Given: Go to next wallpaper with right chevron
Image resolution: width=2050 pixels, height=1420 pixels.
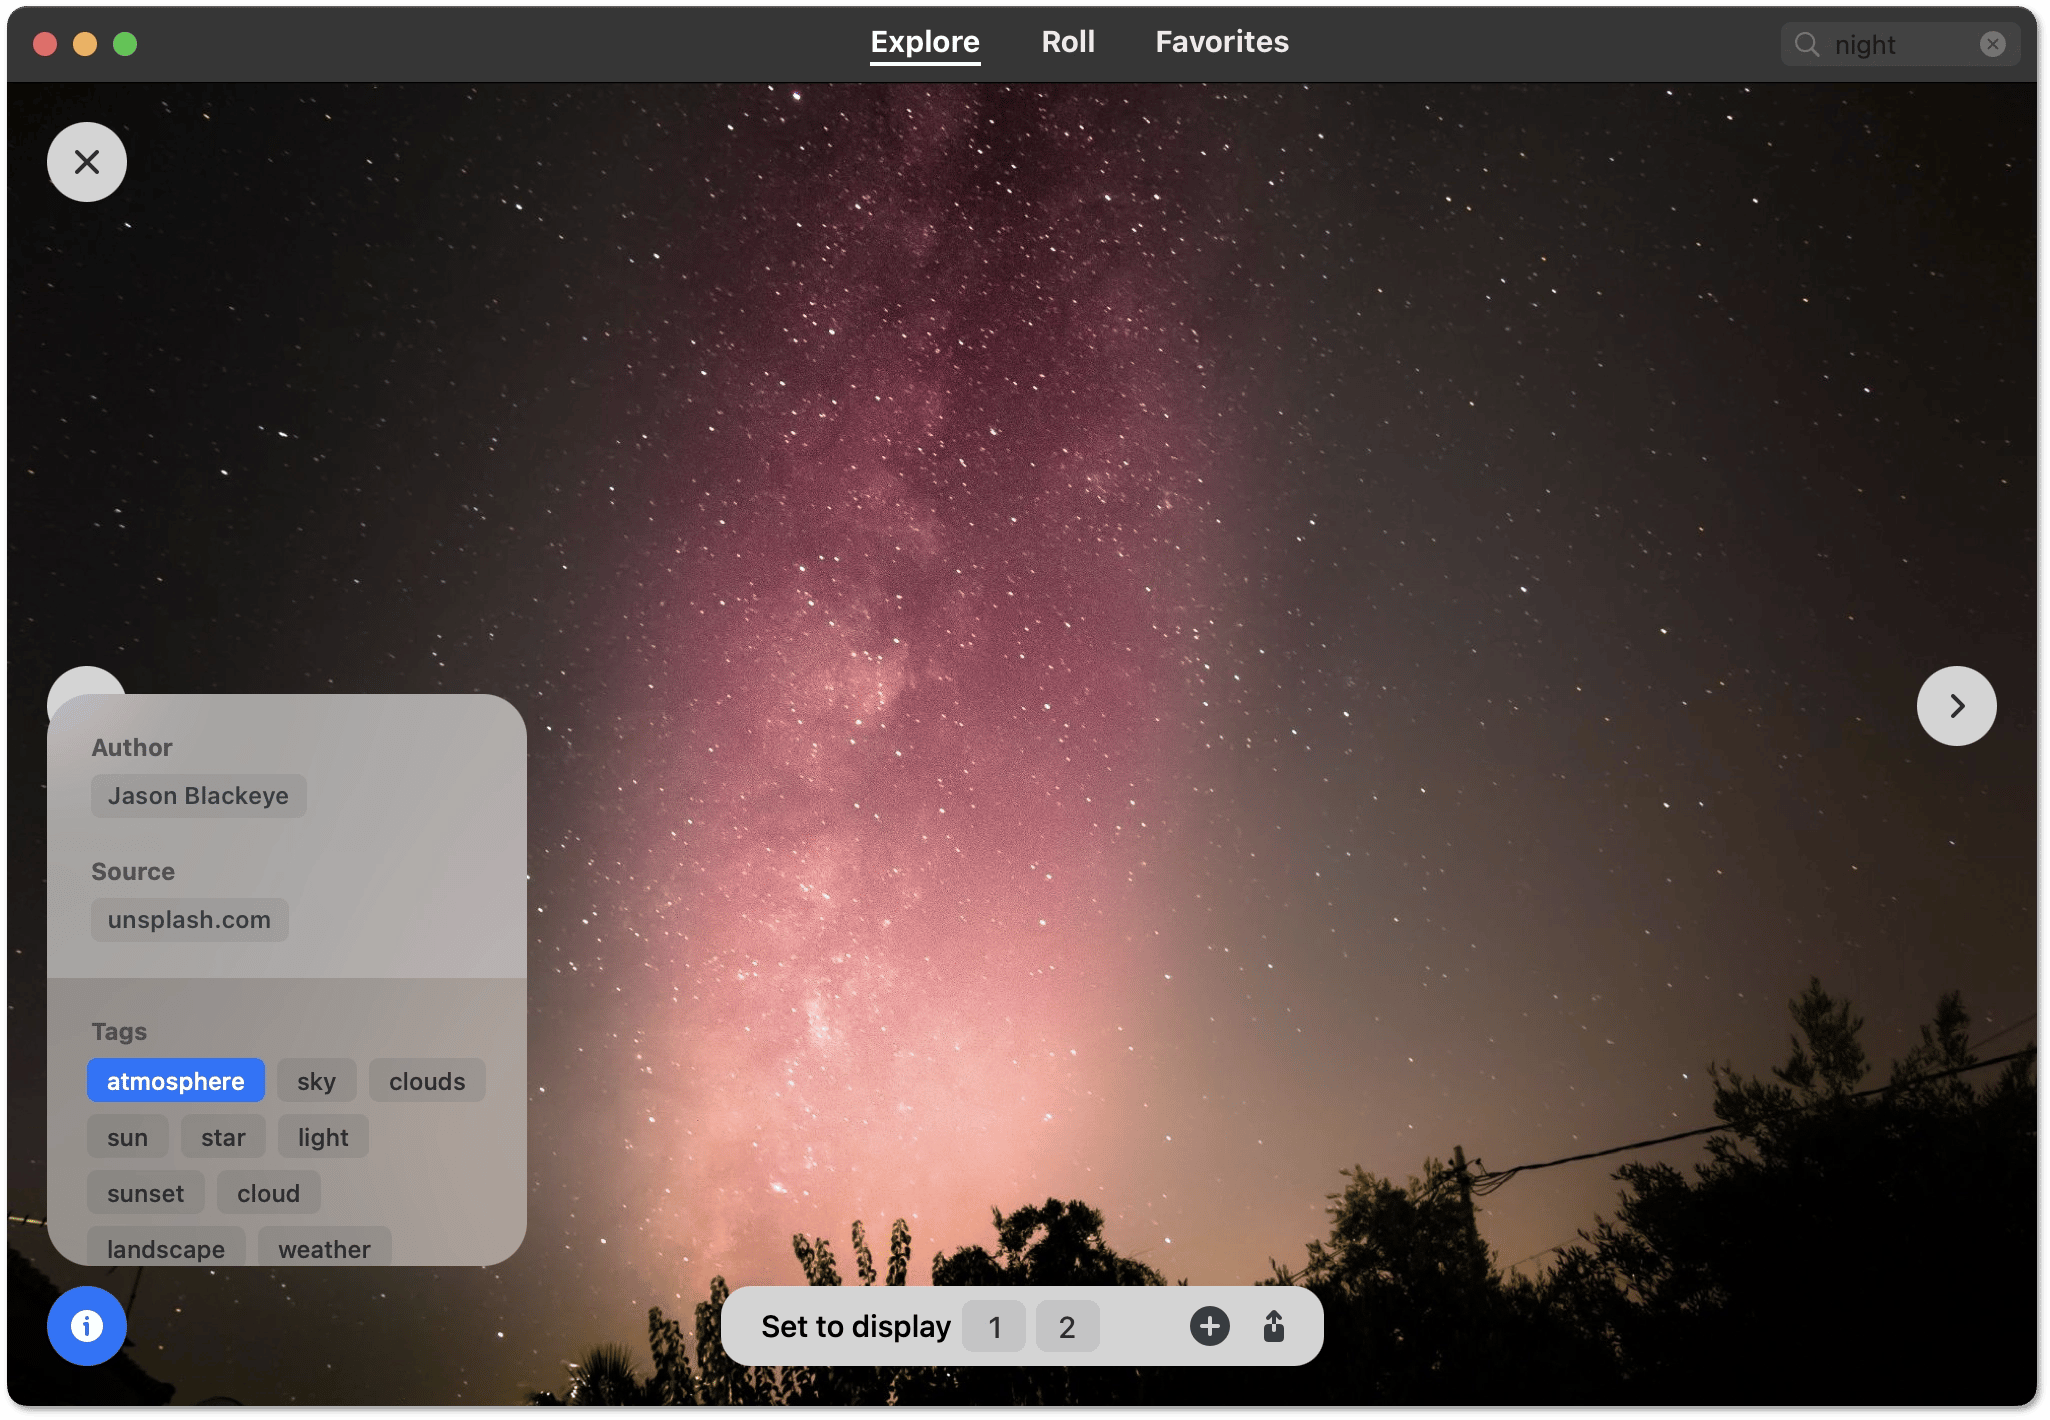Looking at the screenshot, I should [1956, 706].
